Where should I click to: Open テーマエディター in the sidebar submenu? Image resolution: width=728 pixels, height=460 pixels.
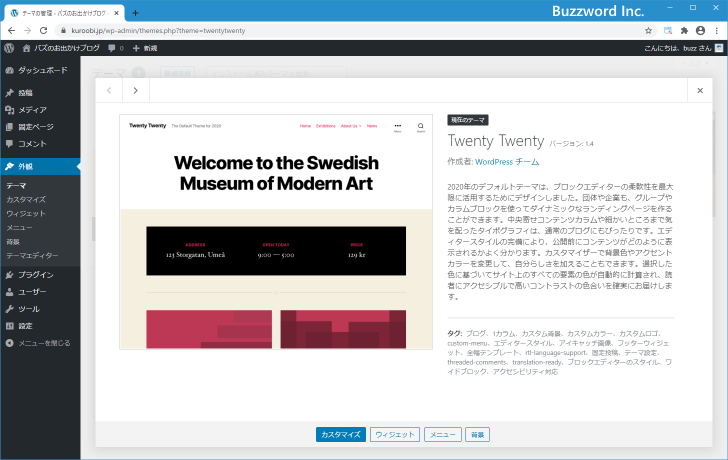click(x=32, y=256)
